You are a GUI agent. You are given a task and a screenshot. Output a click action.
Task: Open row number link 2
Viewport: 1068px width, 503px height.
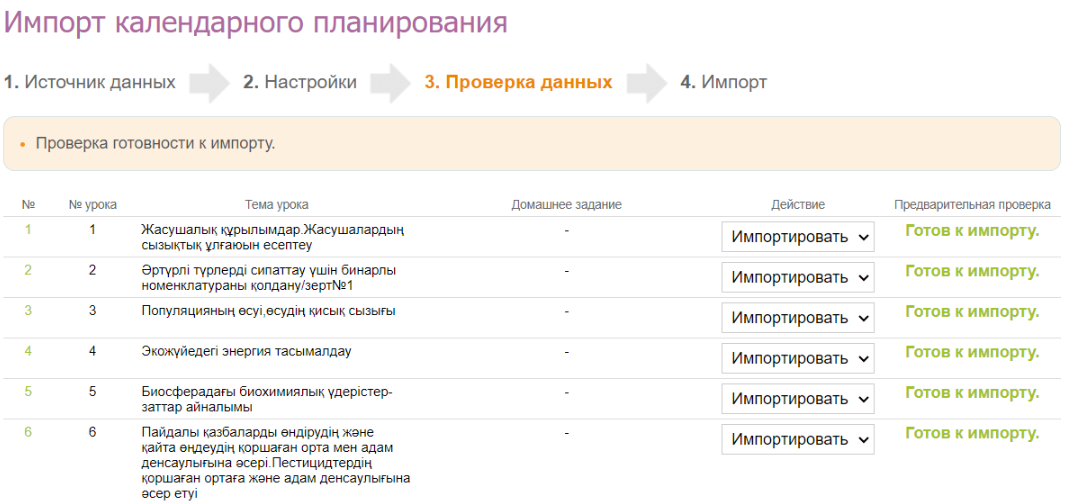click(x=28, y=270)
